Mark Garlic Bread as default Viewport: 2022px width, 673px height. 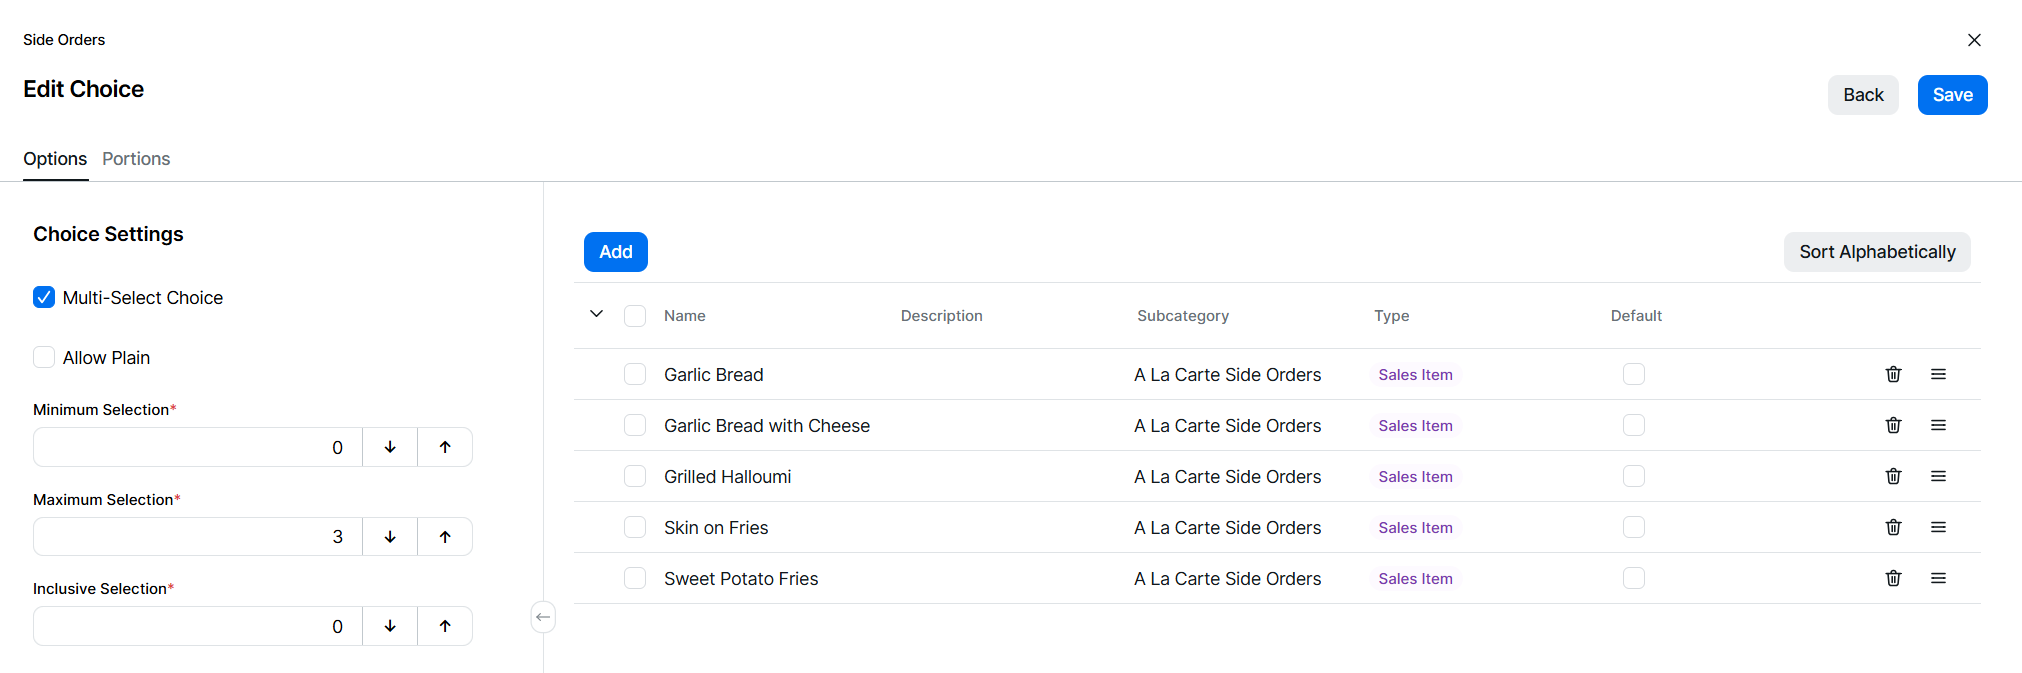[x=1633, y=374]
